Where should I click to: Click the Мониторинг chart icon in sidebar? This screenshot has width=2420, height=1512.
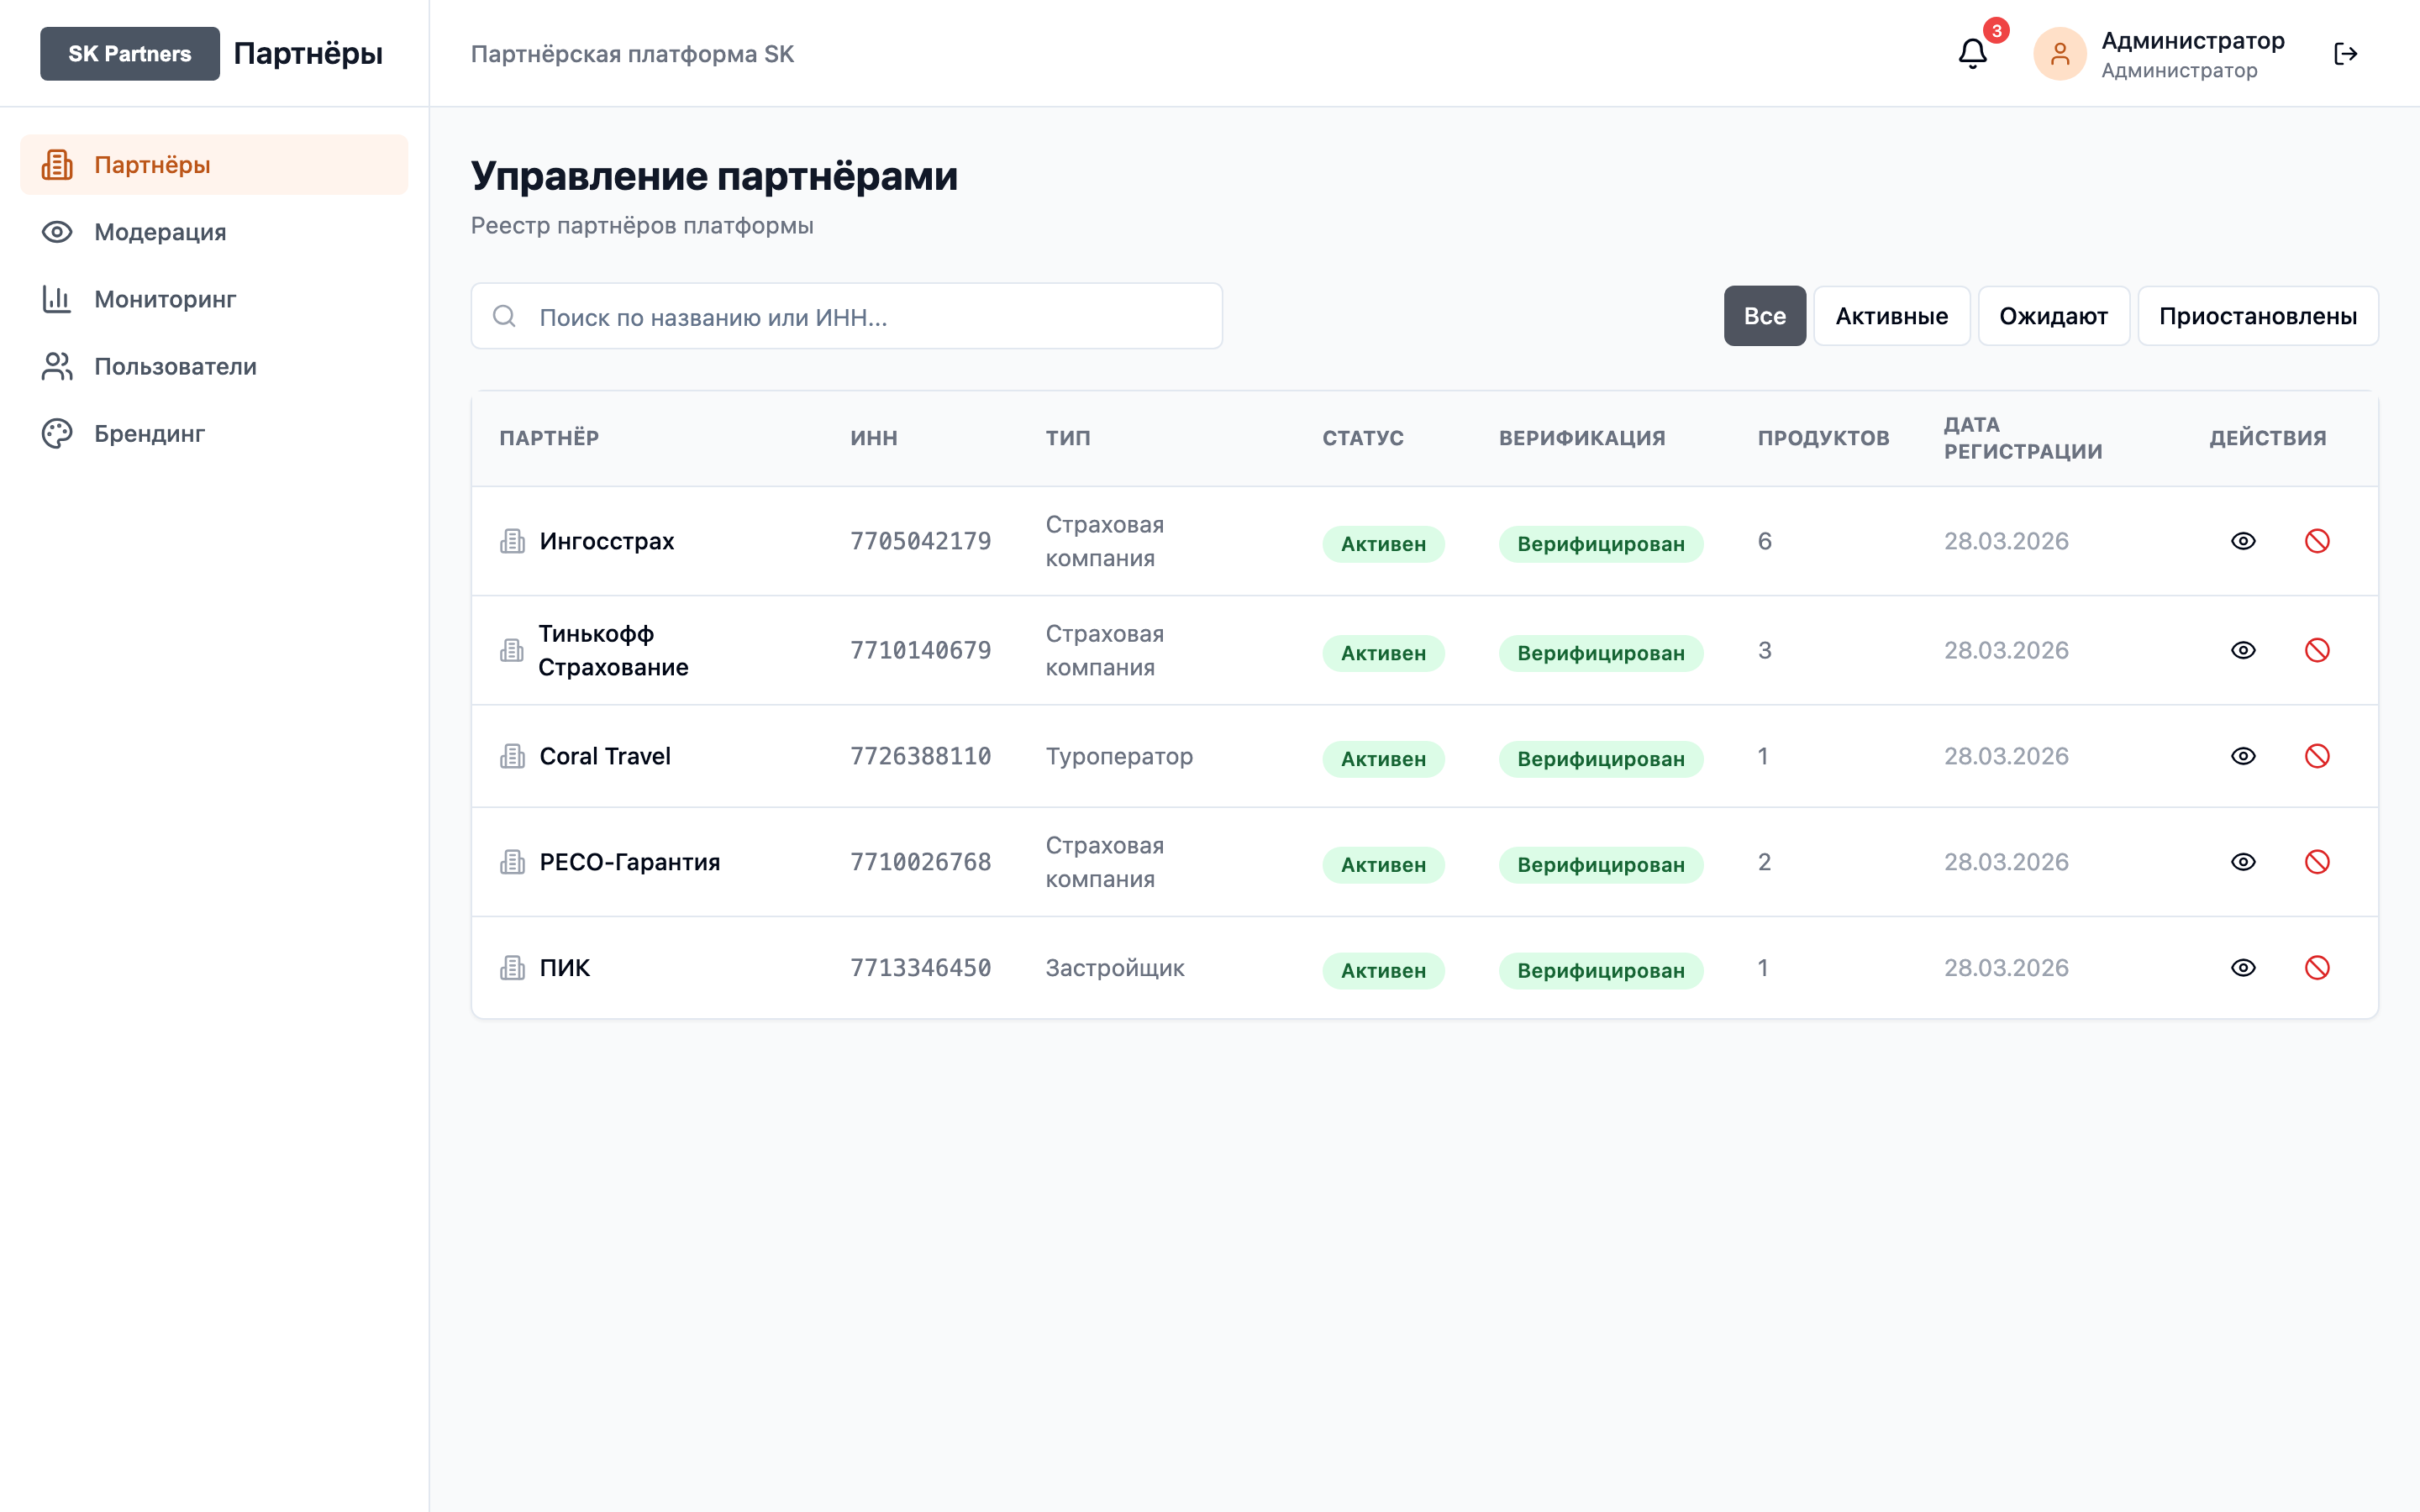click(57, 299)
